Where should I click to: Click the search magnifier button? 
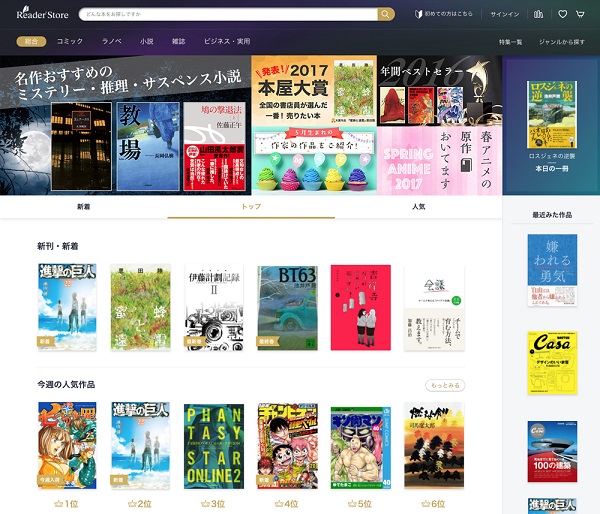[x=386, y=14]
